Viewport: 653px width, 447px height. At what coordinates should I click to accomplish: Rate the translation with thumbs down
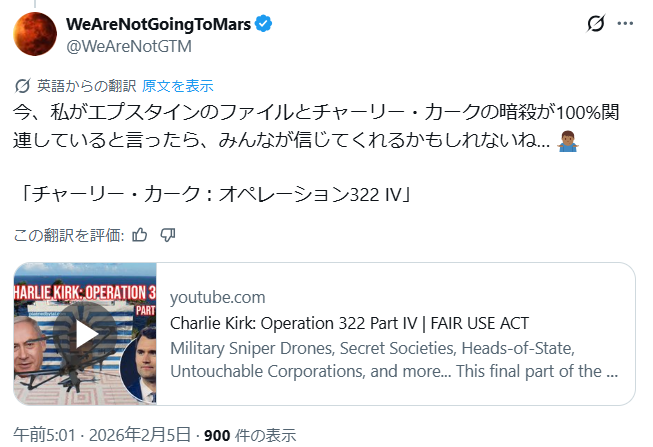click(168, 235)
